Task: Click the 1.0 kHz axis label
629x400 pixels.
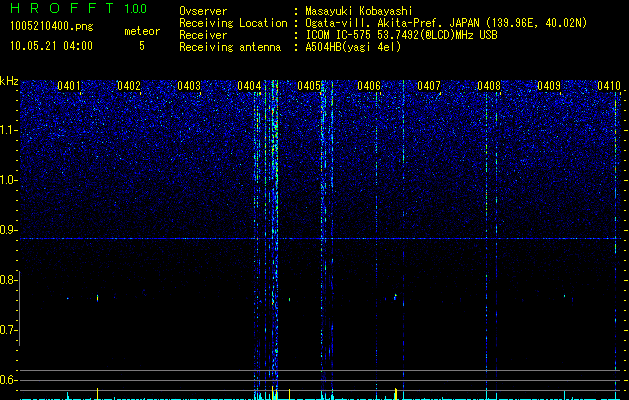Action: tap(8, 180)
